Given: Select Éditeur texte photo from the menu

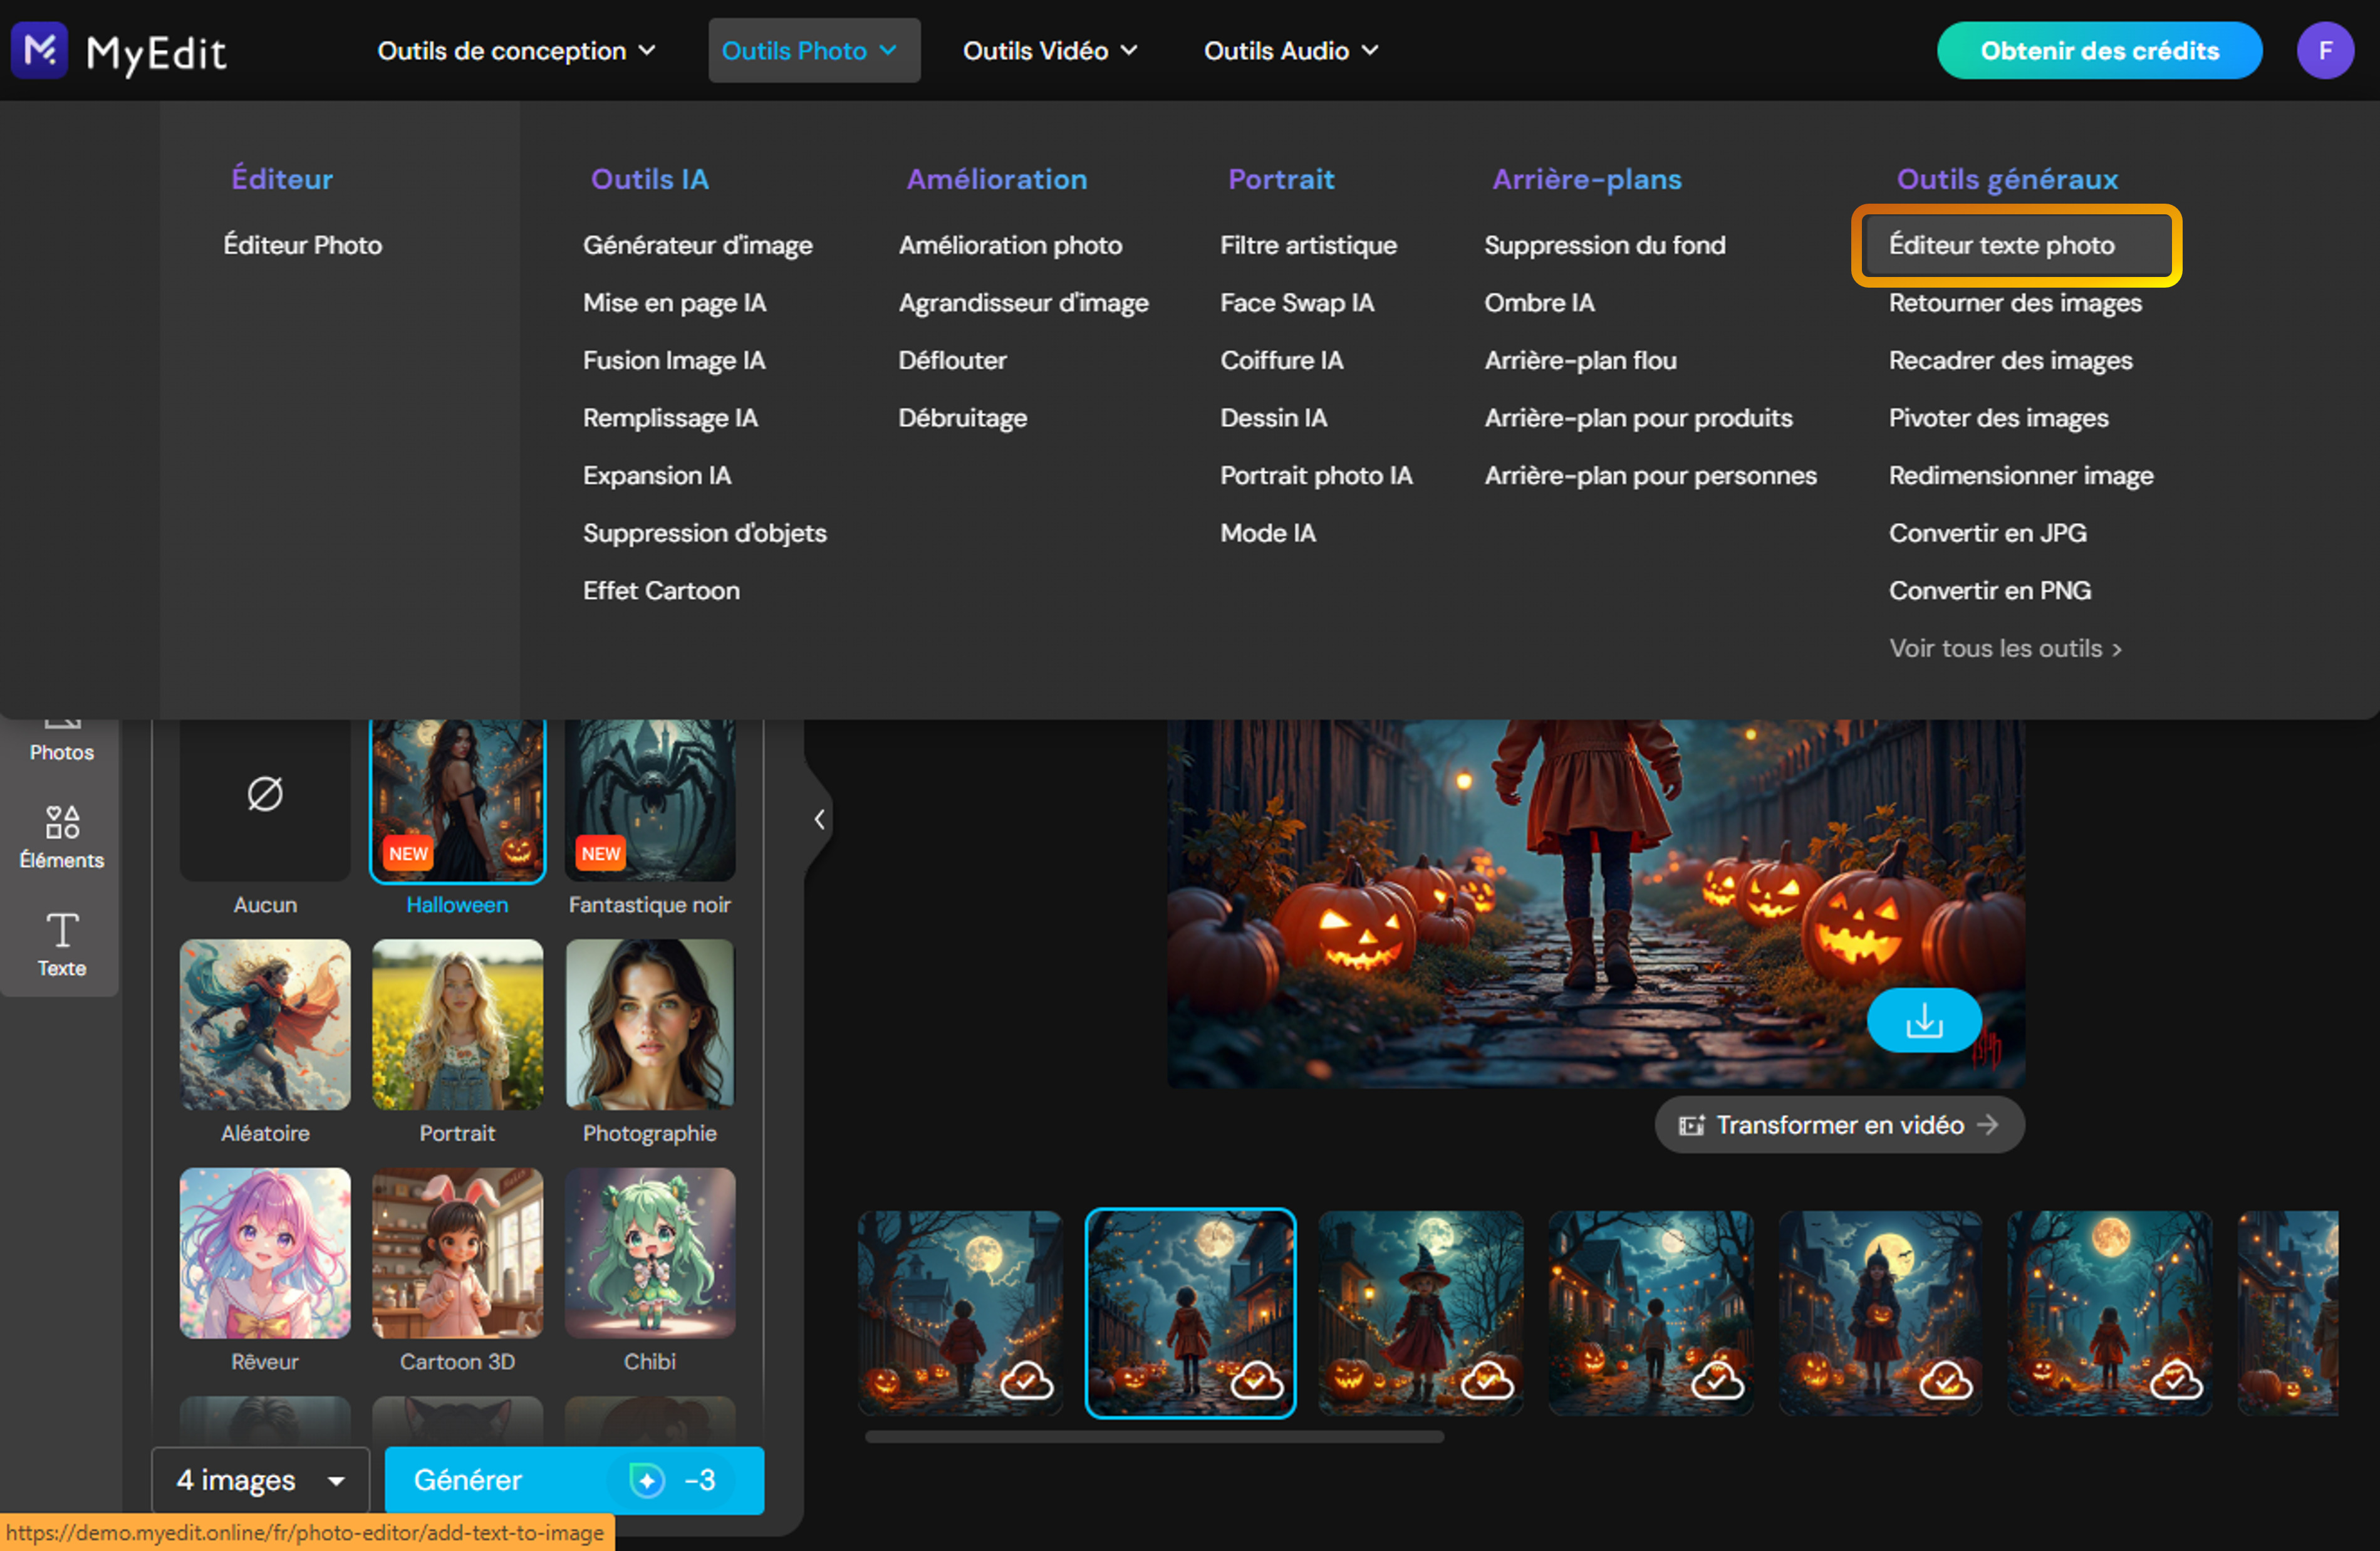Looking at the screenshot, I should (2001, 245).
